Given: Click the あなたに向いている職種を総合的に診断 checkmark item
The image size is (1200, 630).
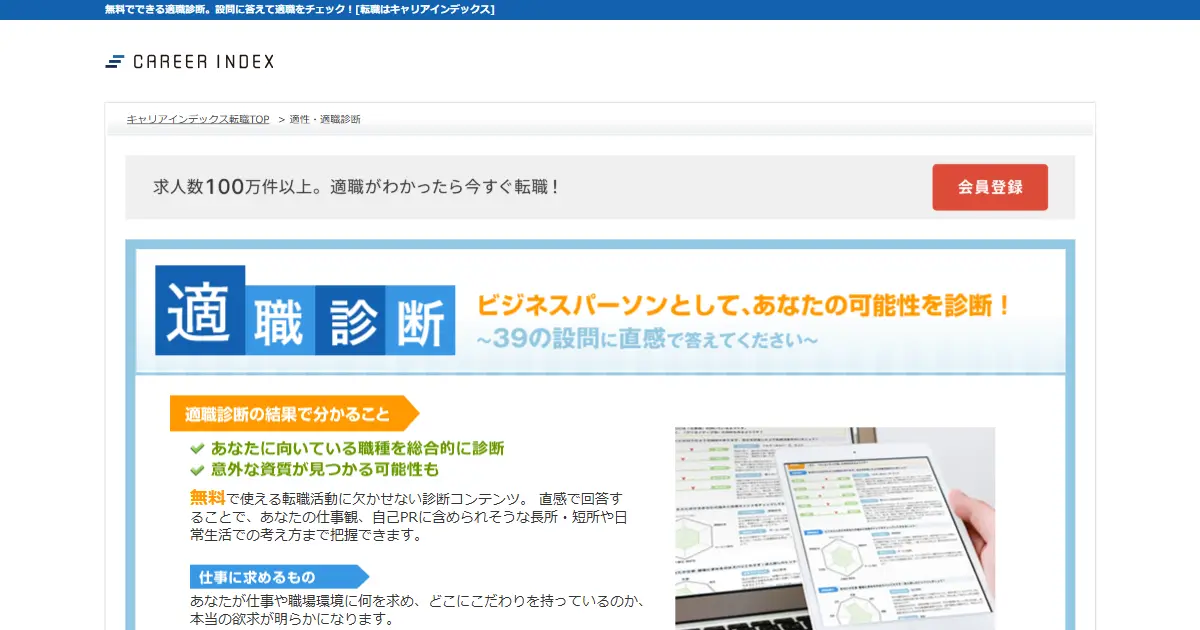Looking at the screenshot, I should [x=347, y=448].
